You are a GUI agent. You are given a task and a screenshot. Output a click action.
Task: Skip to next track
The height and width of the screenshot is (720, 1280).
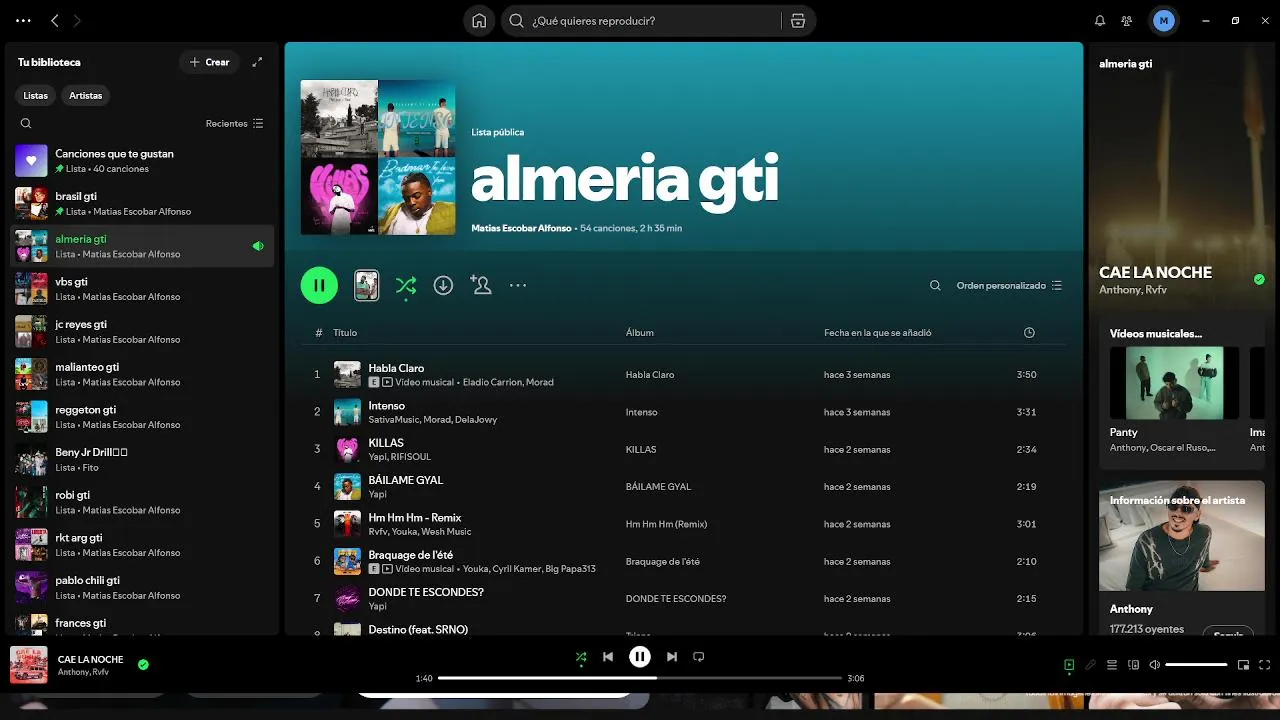[x=672, y=657]
